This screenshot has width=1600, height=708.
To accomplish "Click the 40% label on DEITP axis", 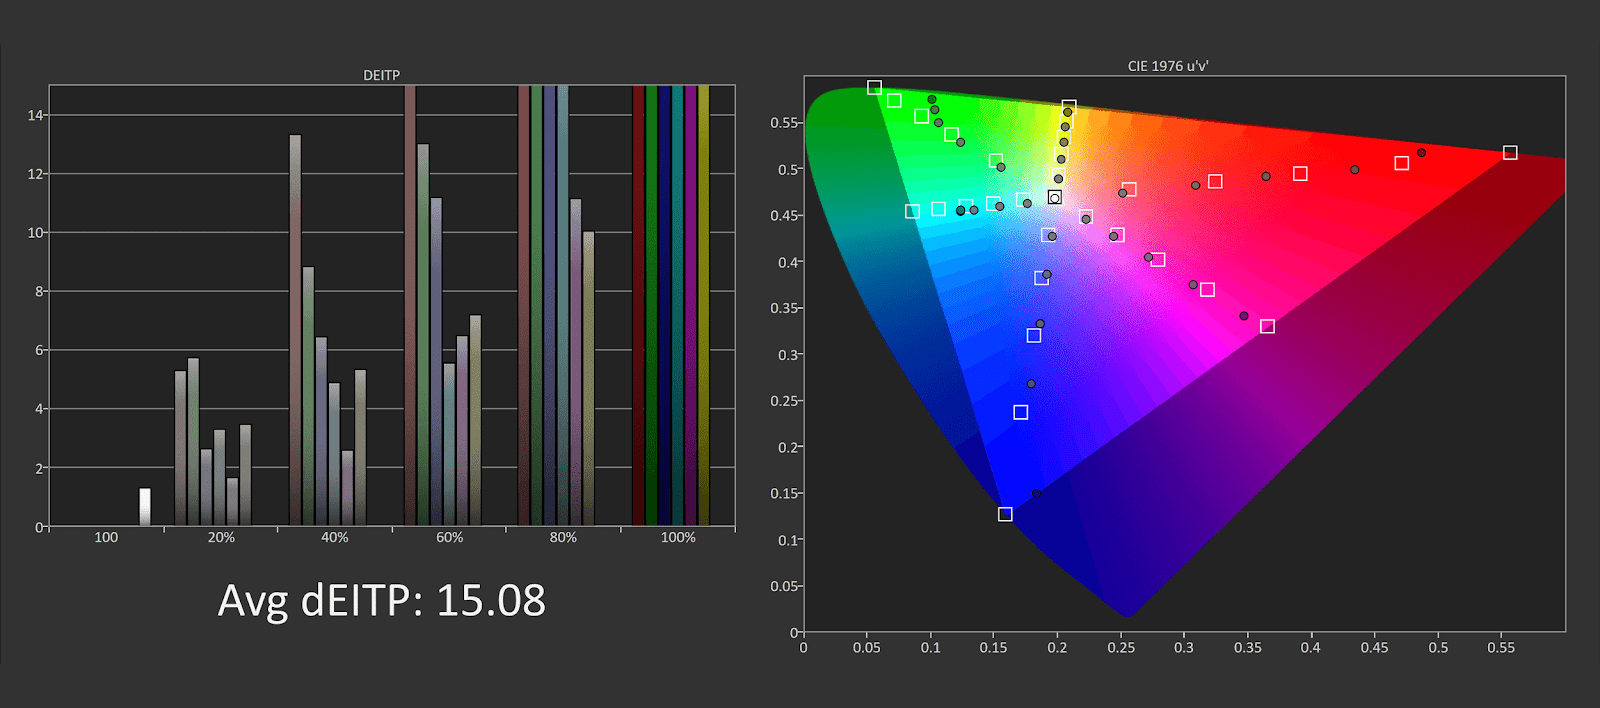I will click(x=335, y=538).
